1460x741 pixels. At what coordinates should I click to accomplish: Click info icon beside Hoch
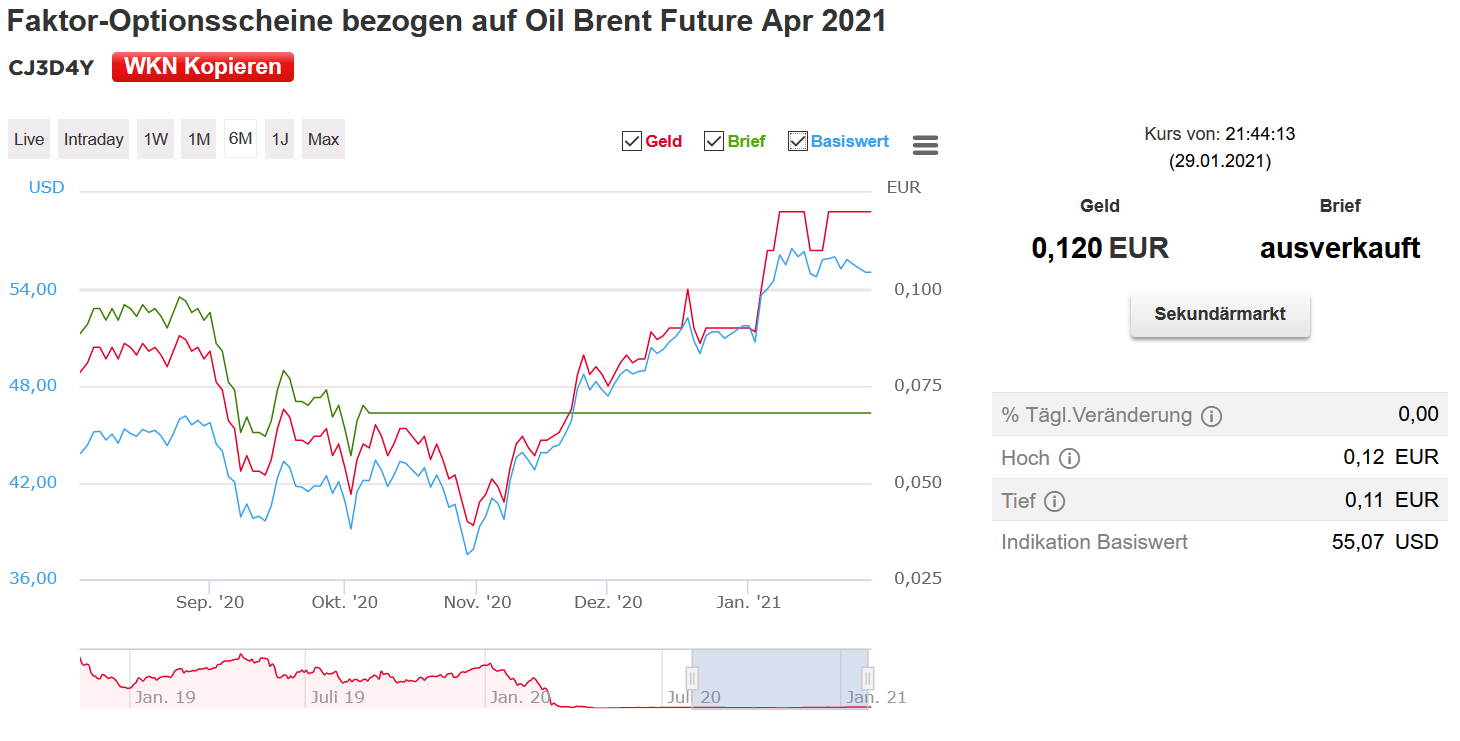point(1069,459)
